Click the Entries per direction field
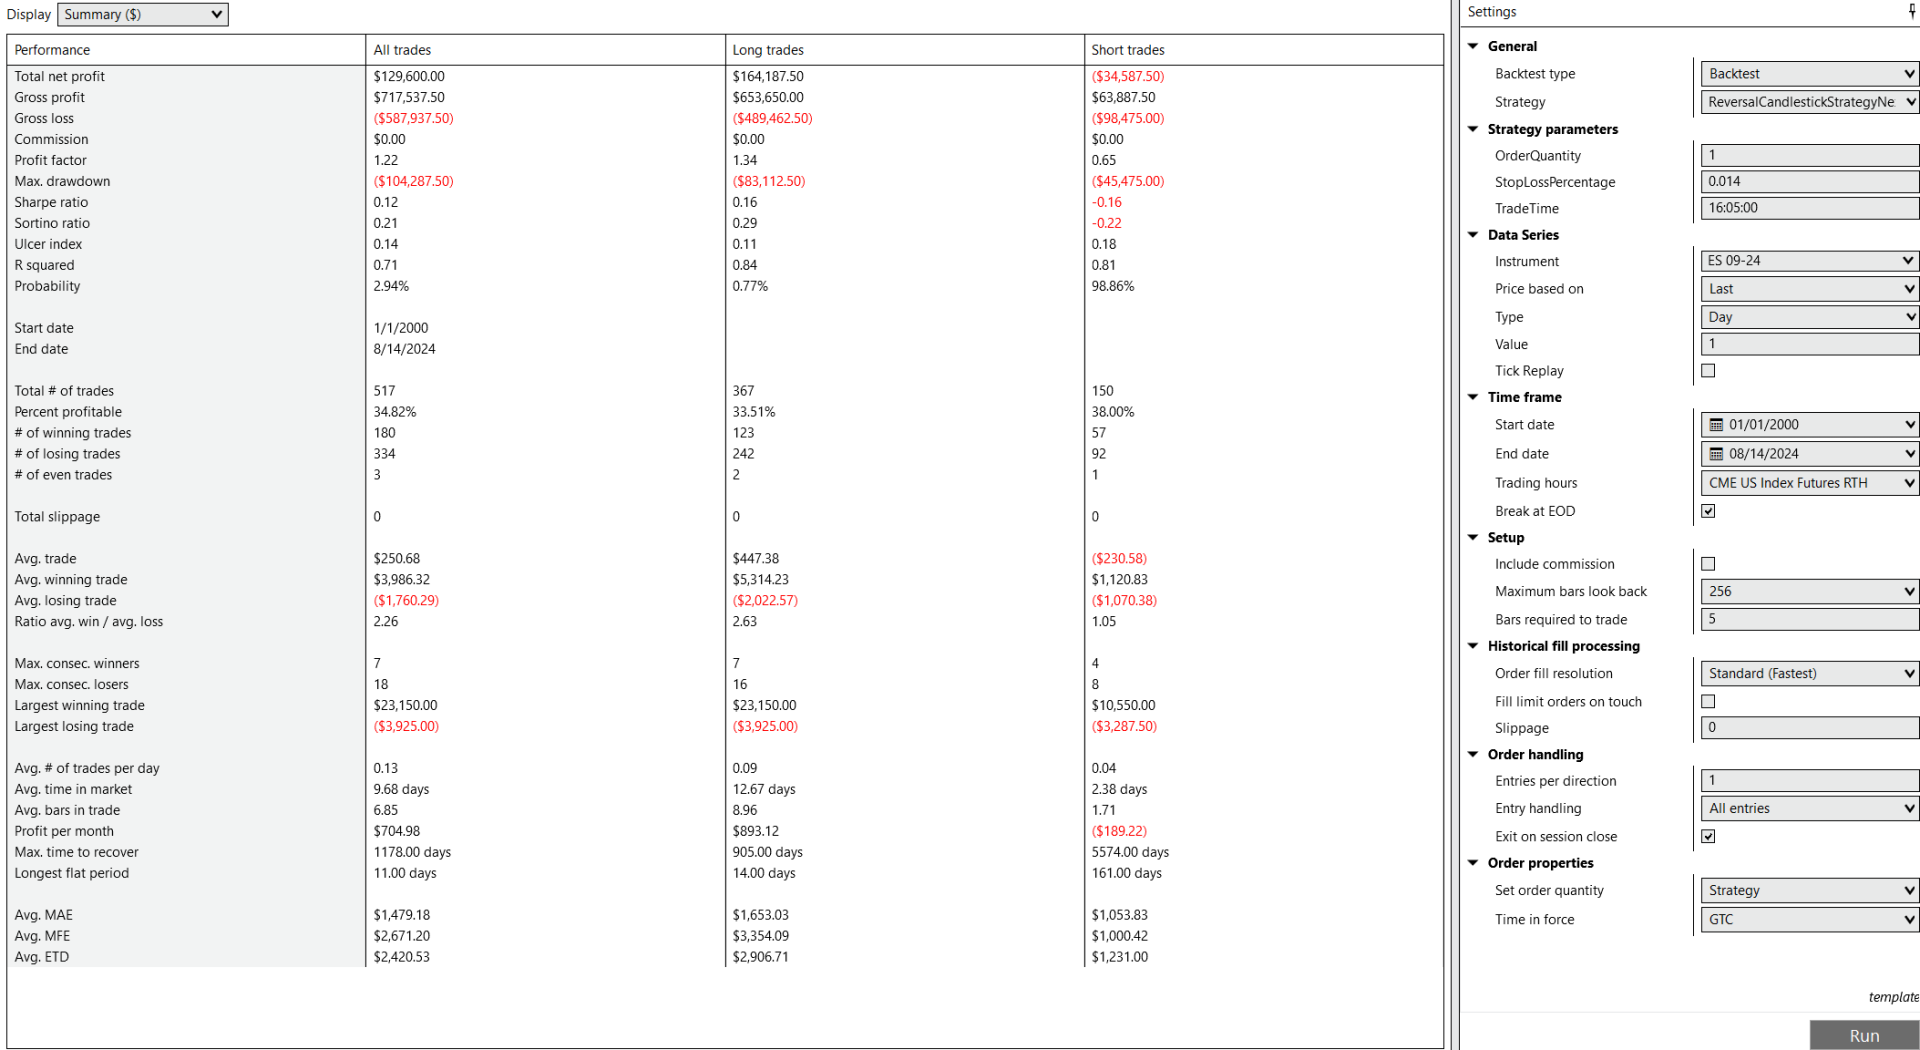This screenshot has height=1050, width=1920. [x=1810, y=781]
